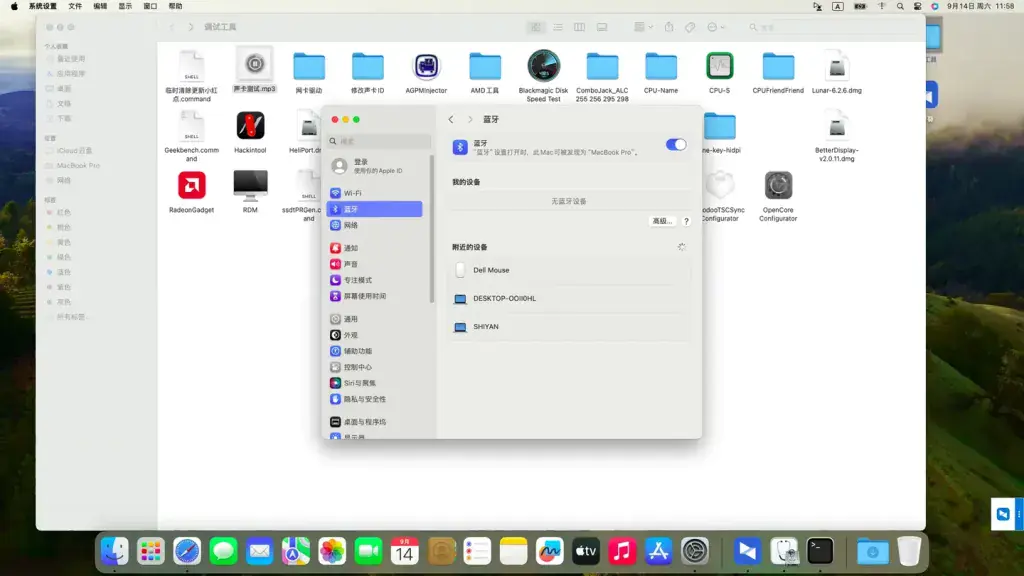This screenshot has height=576, width=1024.
Task: Click the System Settings search field
Action: point(379,141)
